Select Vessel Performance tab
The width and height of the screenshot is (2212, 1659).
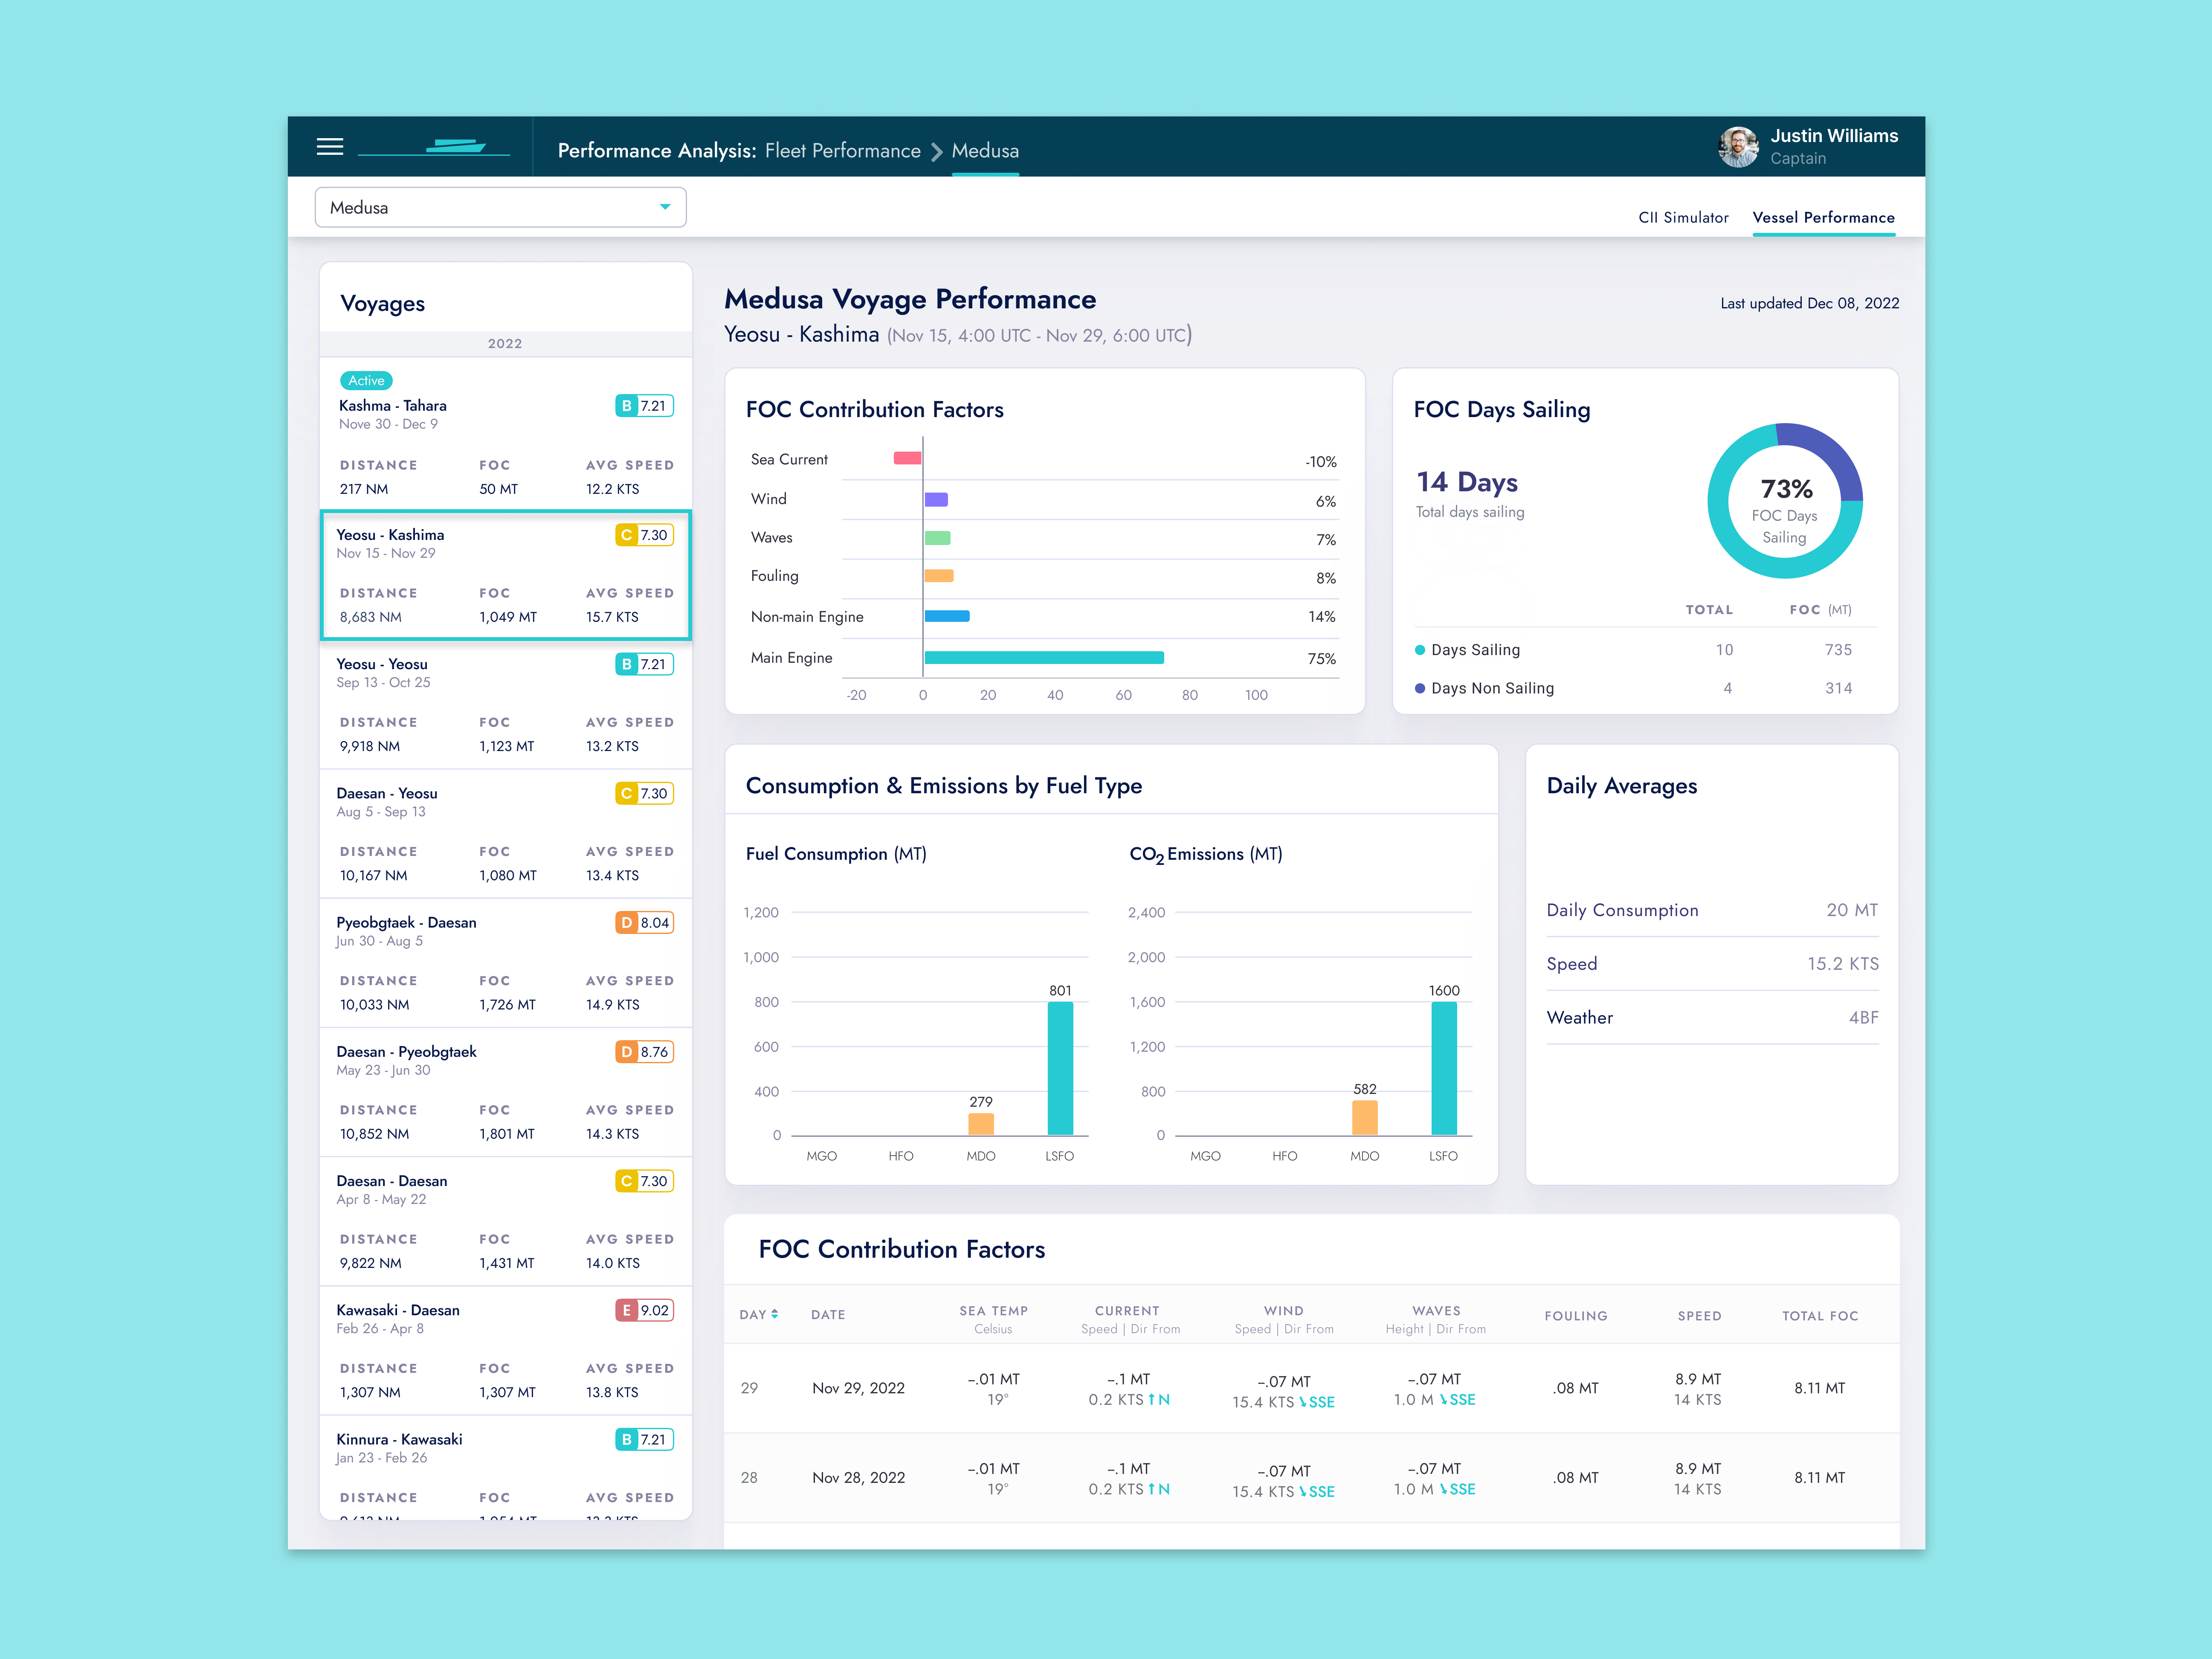coord(1823,217)
